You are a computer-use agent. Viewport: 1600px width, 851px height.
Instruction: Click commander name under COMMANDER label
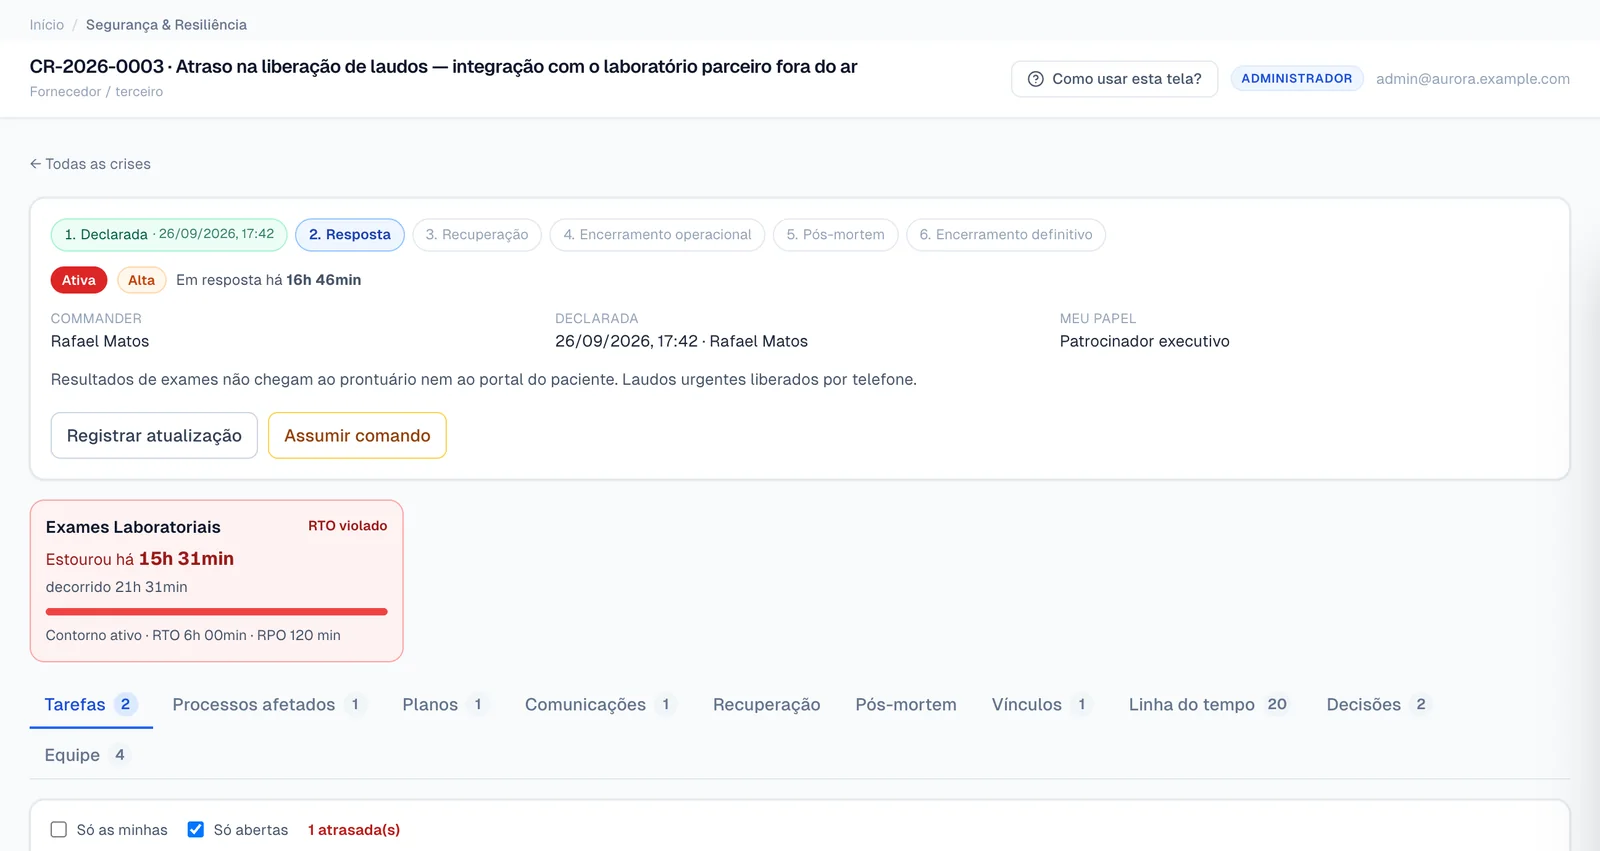click(100, 341)
